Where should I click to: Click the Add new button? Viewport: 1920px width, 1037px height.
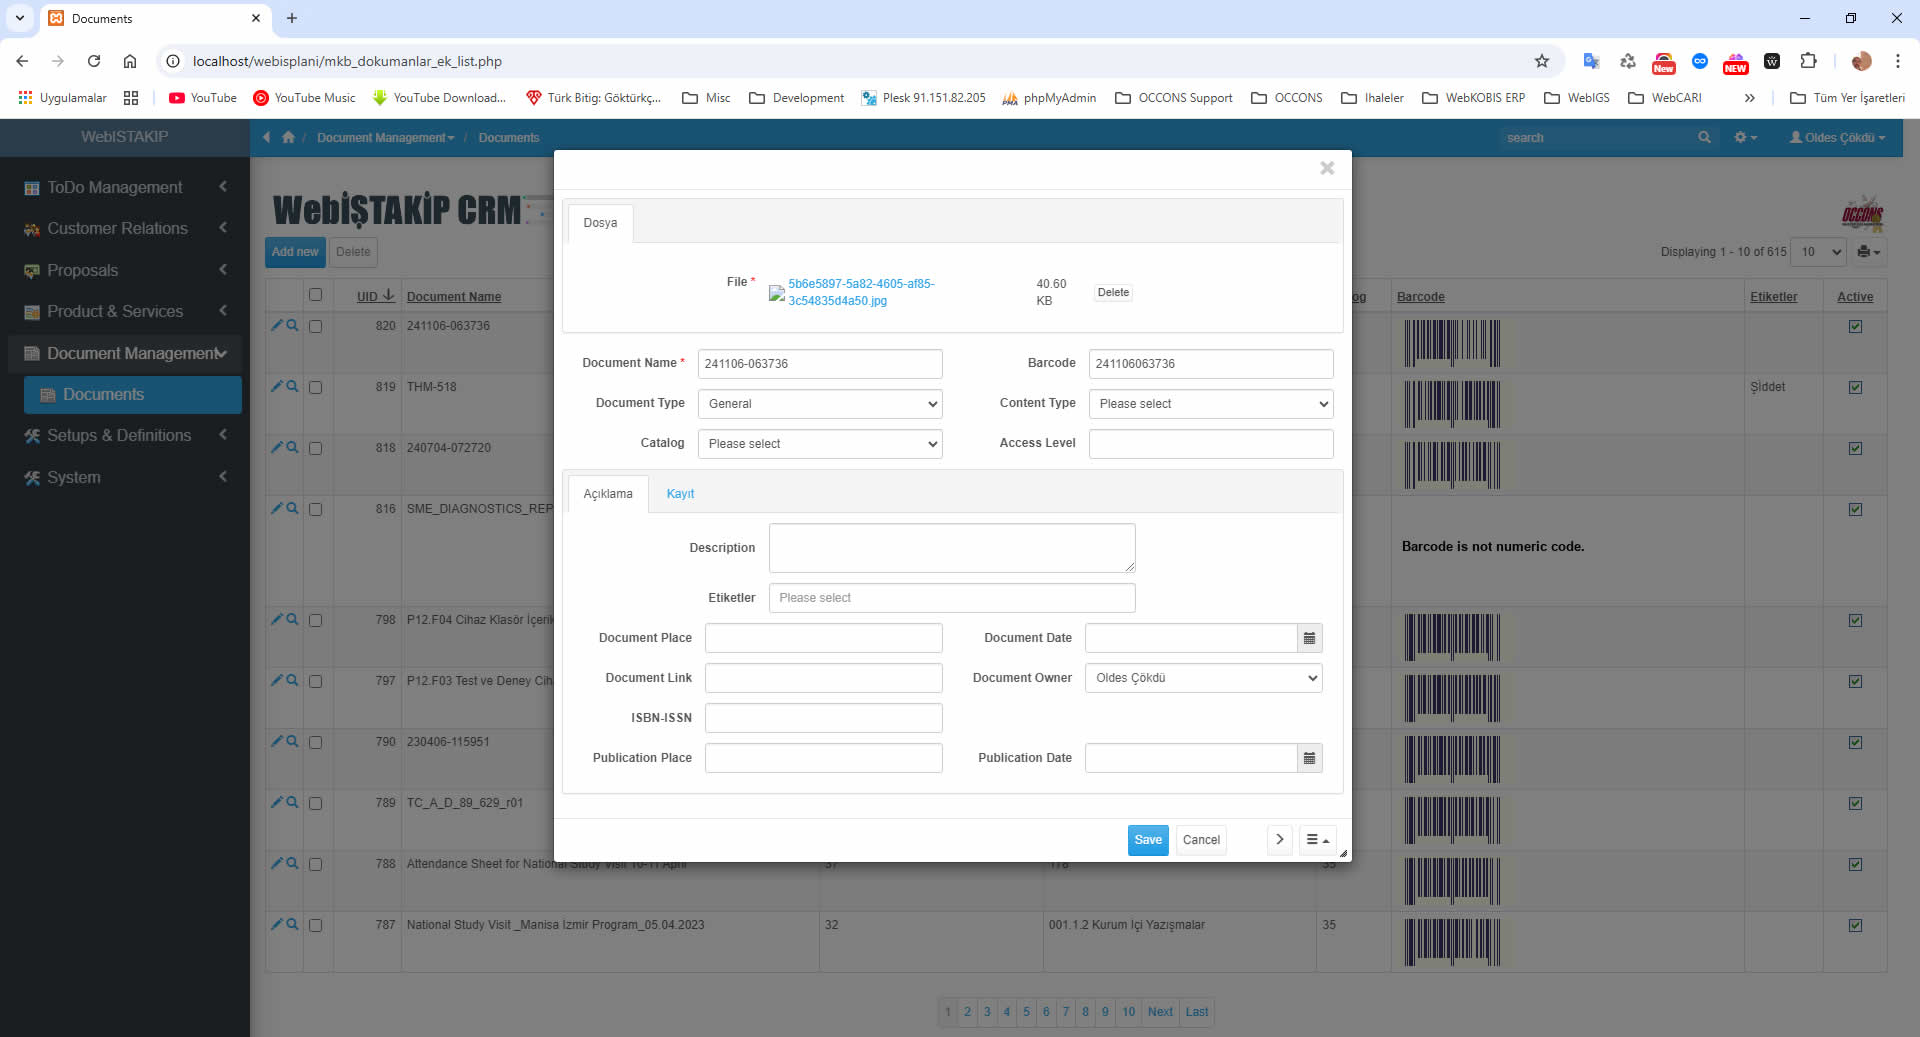295,252
